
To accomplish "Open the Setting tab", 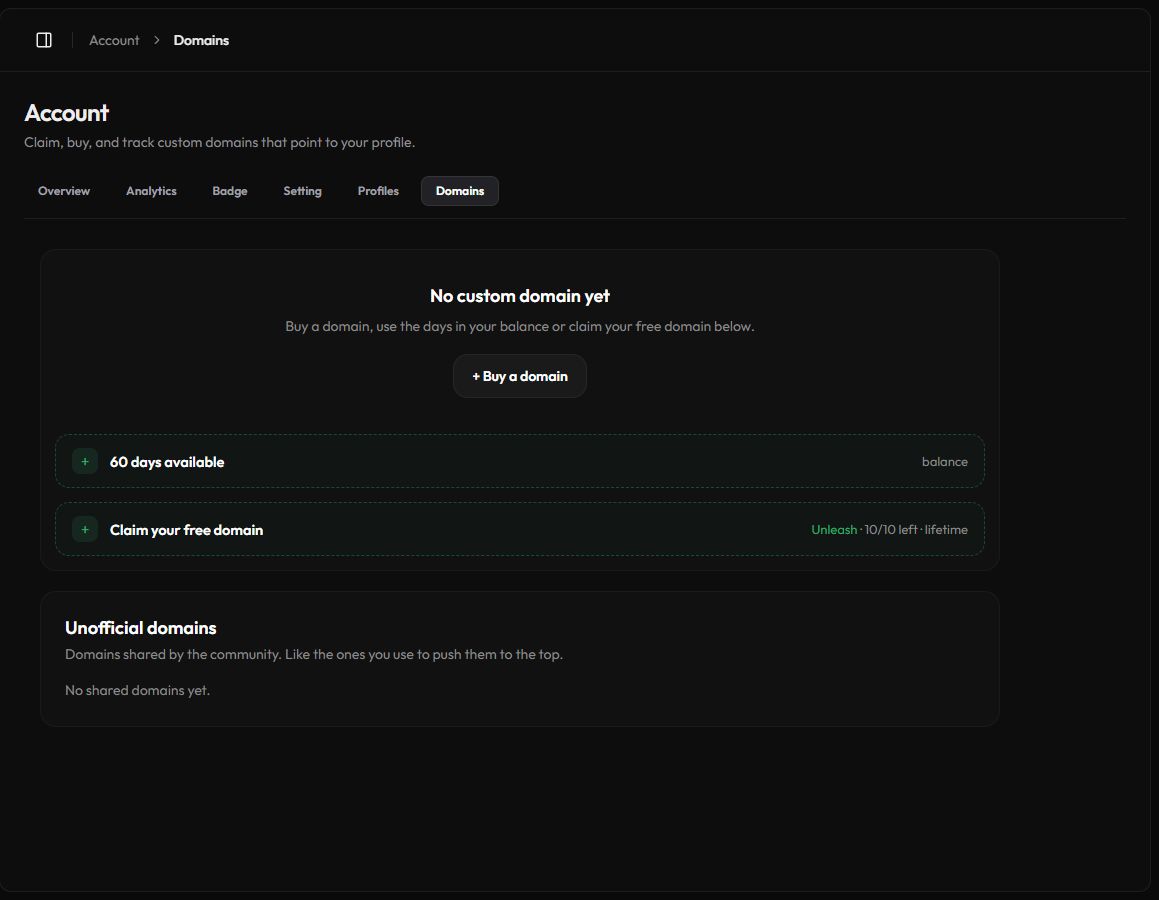I will coord(302,191).
